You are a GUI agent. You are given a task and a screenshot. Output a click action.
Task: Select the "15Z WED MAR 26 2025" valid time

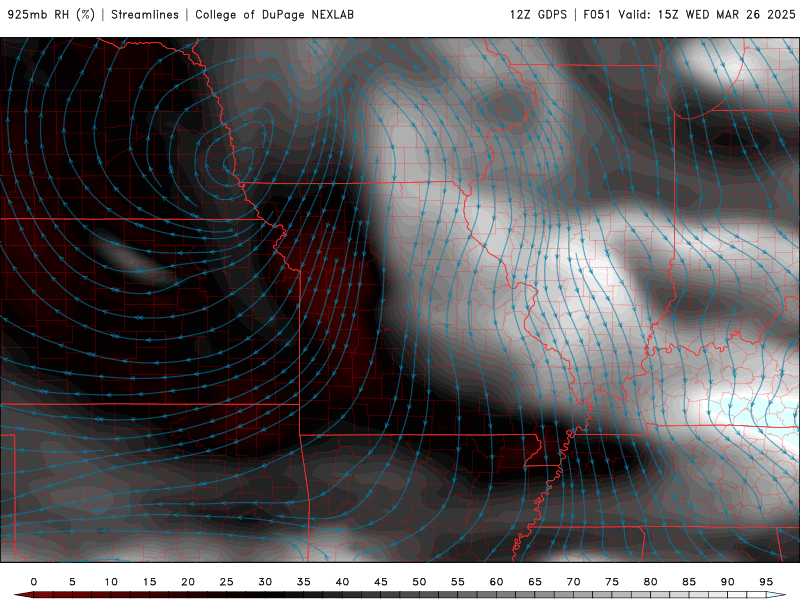click(x=727, y=14)
